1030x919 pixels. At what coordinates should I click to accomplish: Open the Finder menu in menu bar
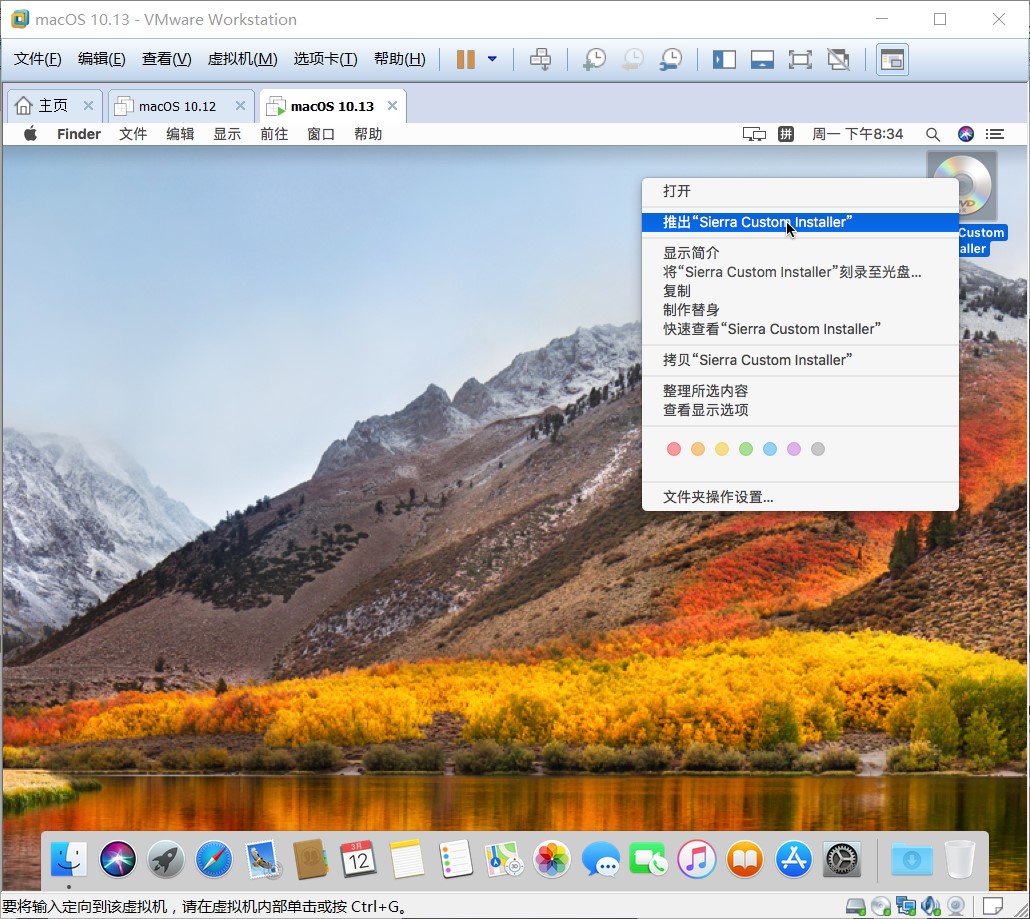pos(79,134)
